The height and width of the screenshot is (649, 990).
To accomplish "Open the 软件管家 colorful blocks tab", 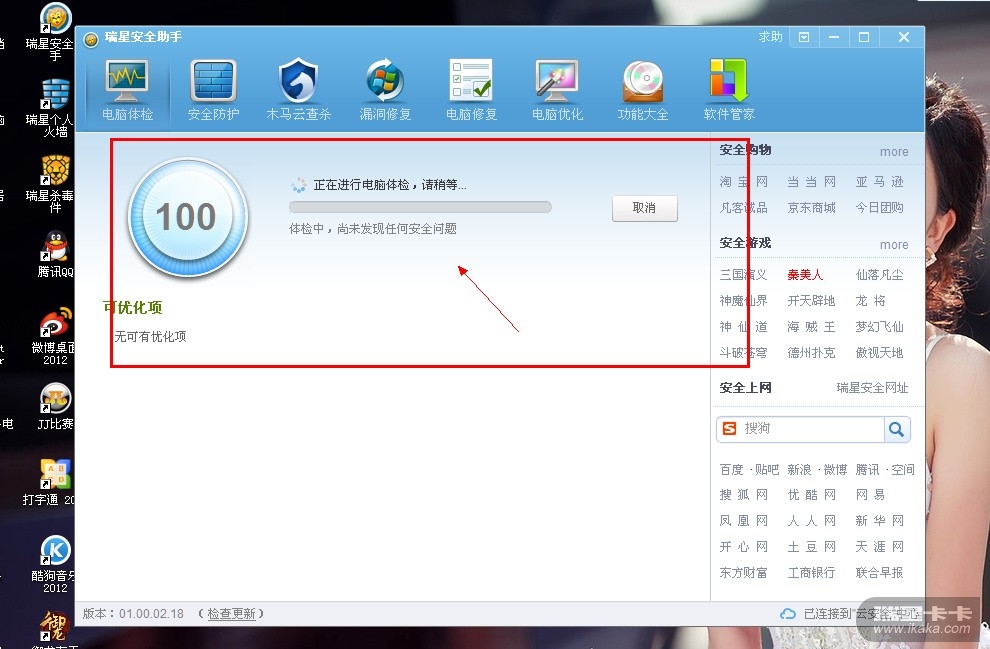I will click(729, 90).
